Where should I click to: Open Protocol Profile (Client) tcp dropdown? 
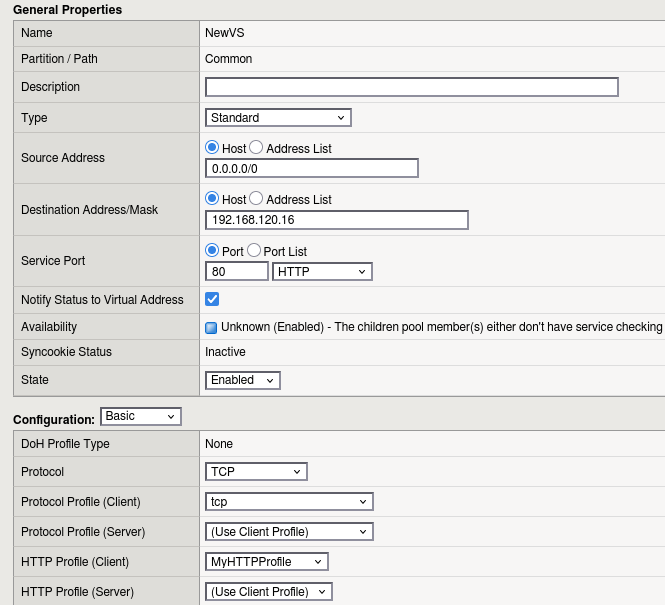[x=289, y=502]
